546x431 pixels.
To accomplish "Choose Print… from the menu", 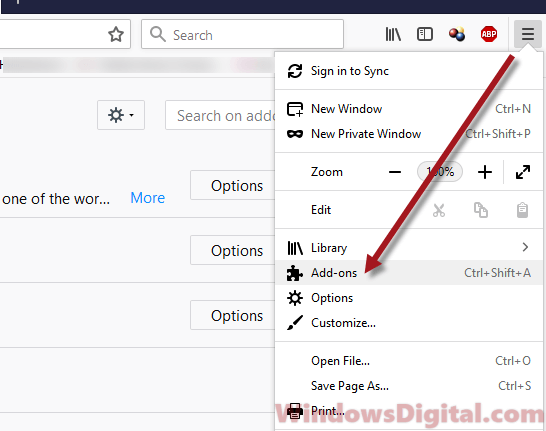I will click(409, 411).
